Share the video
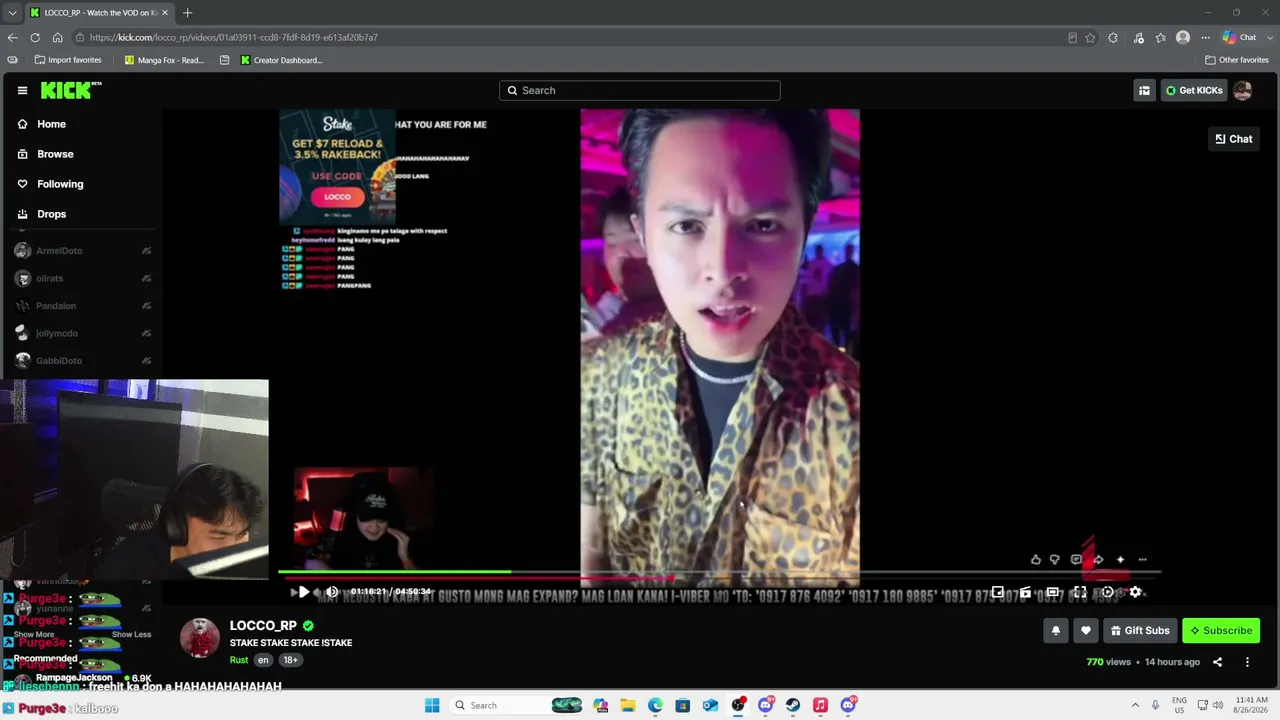1280x720 pixels. tap(1217, 662)
